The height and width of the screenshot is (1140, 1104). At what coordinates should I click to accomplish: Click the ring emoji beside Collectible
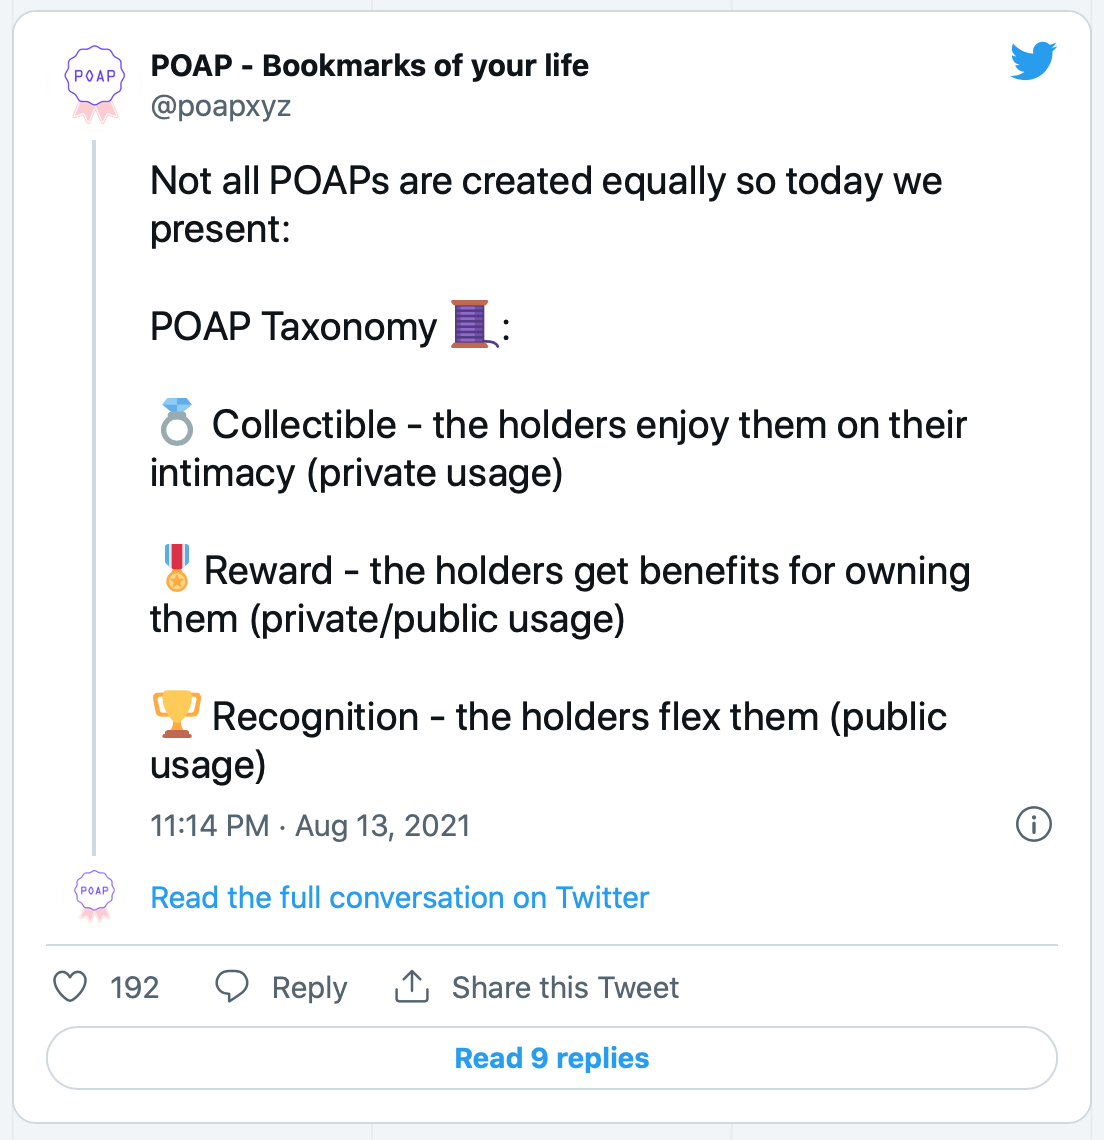177,422
